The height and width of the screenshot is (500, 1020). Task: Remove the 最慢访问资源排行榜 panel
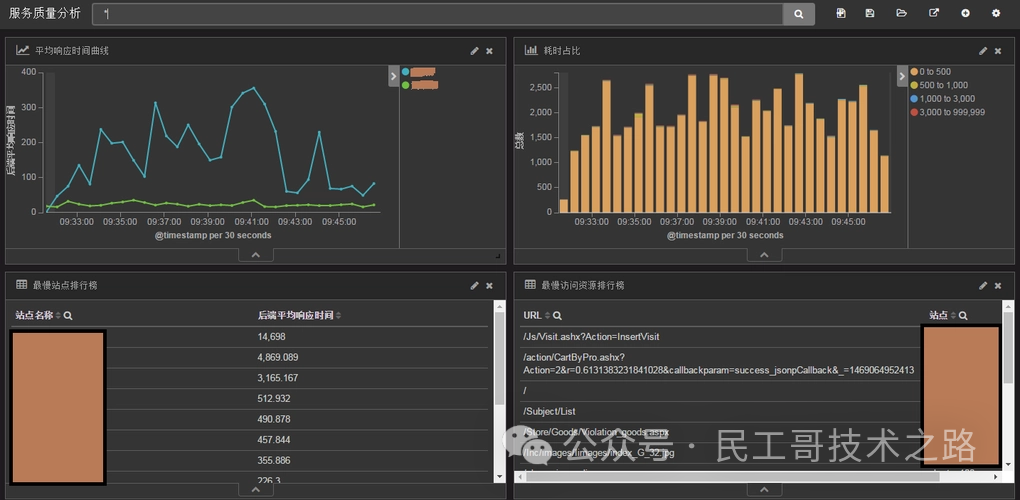click(x=998, y=285)
